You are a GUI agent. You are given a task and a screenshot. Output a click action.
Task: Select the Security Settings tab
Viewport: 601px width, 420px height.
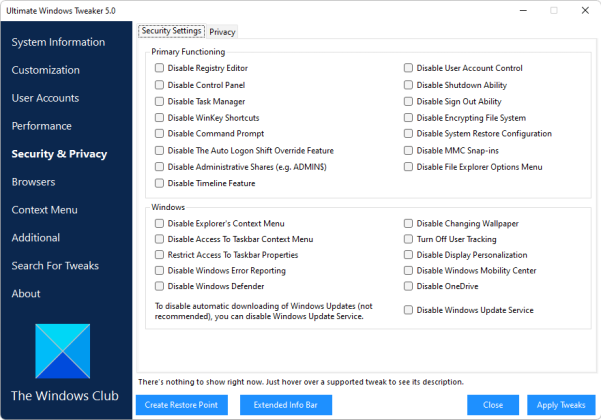click(x=171, y=31)
